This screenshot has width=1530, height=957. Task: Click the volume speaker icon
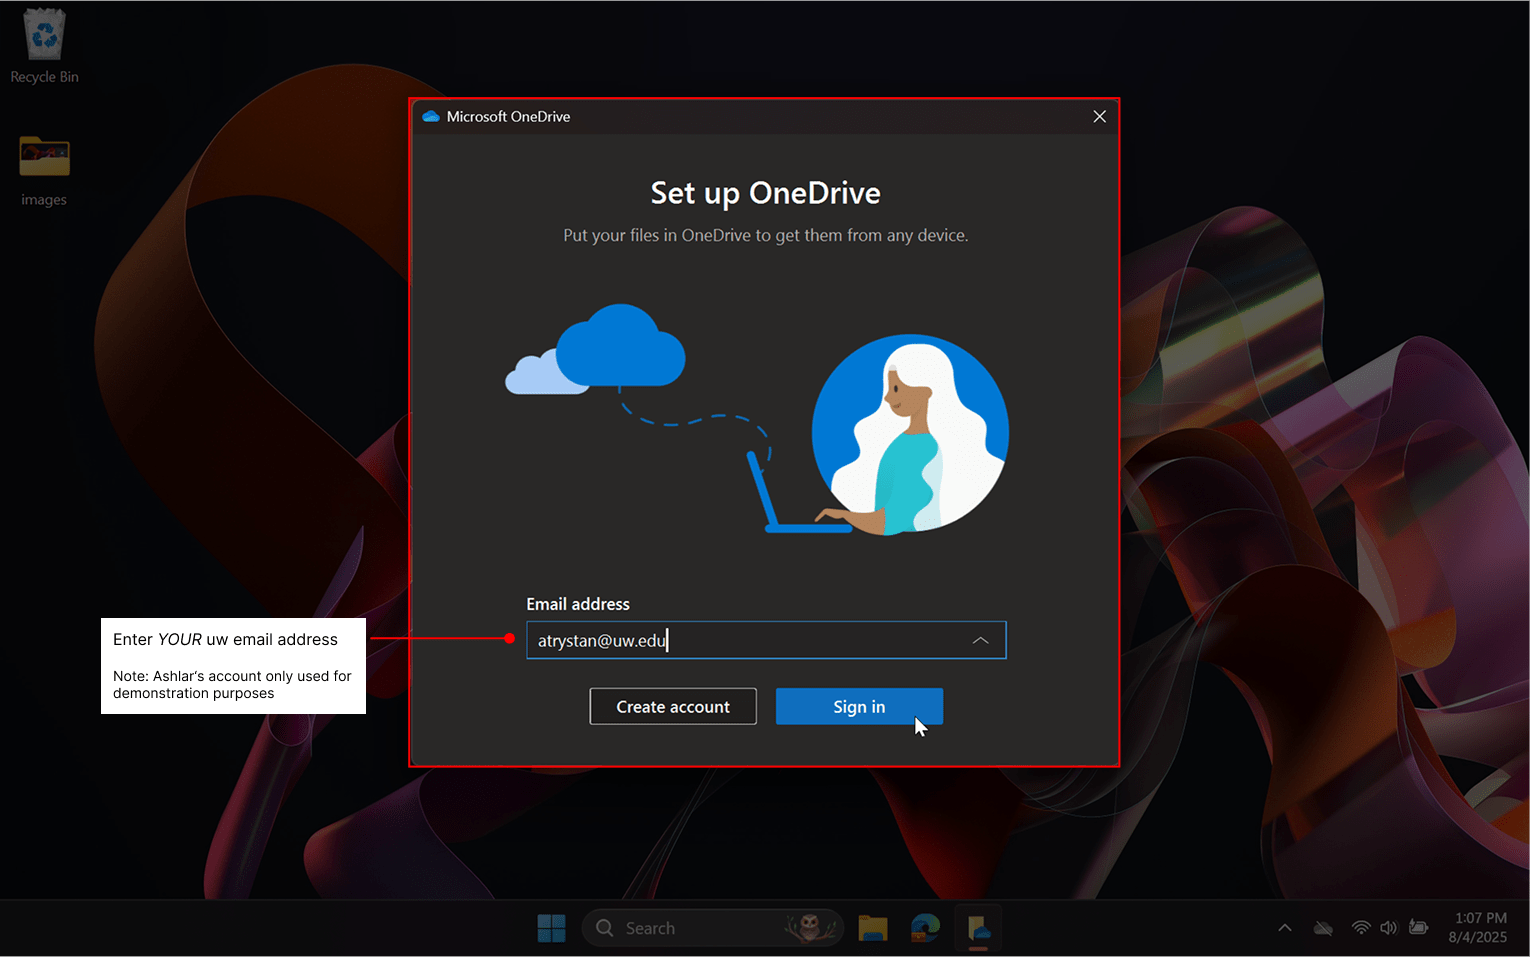[1389, 928]
